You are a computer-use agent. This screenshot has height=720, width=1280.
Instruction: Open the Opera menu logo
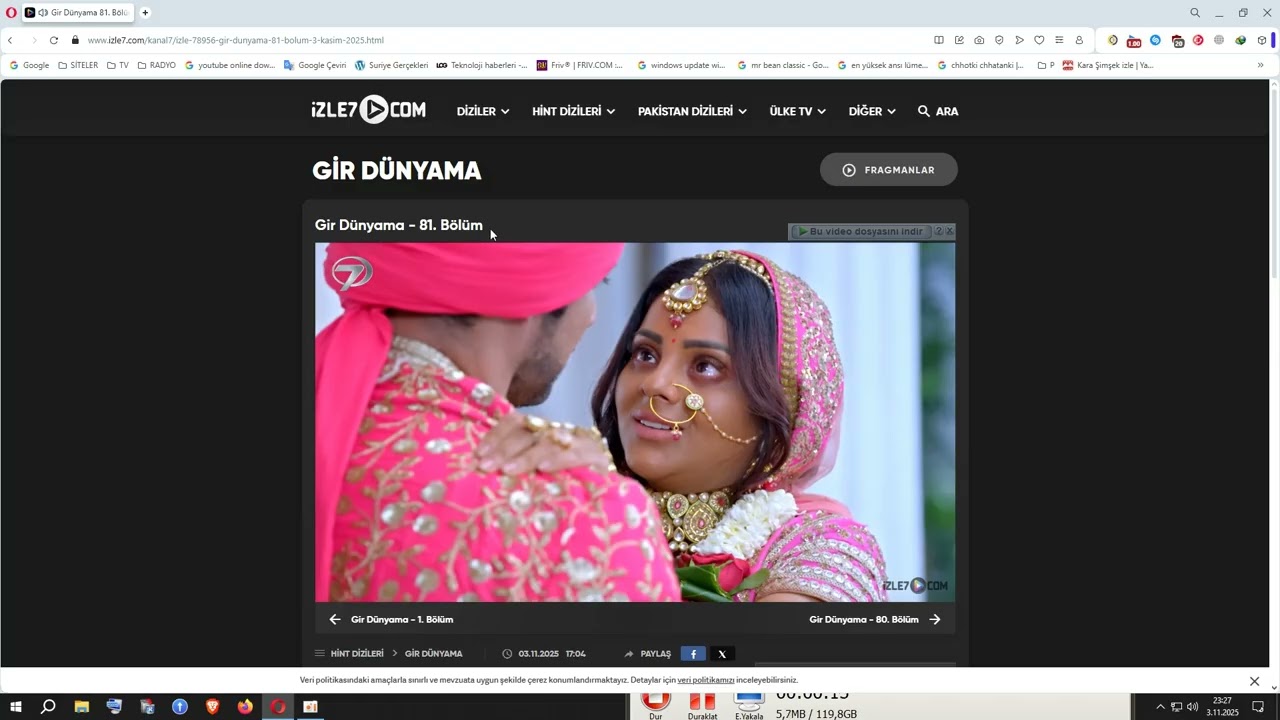click(11, 13)
